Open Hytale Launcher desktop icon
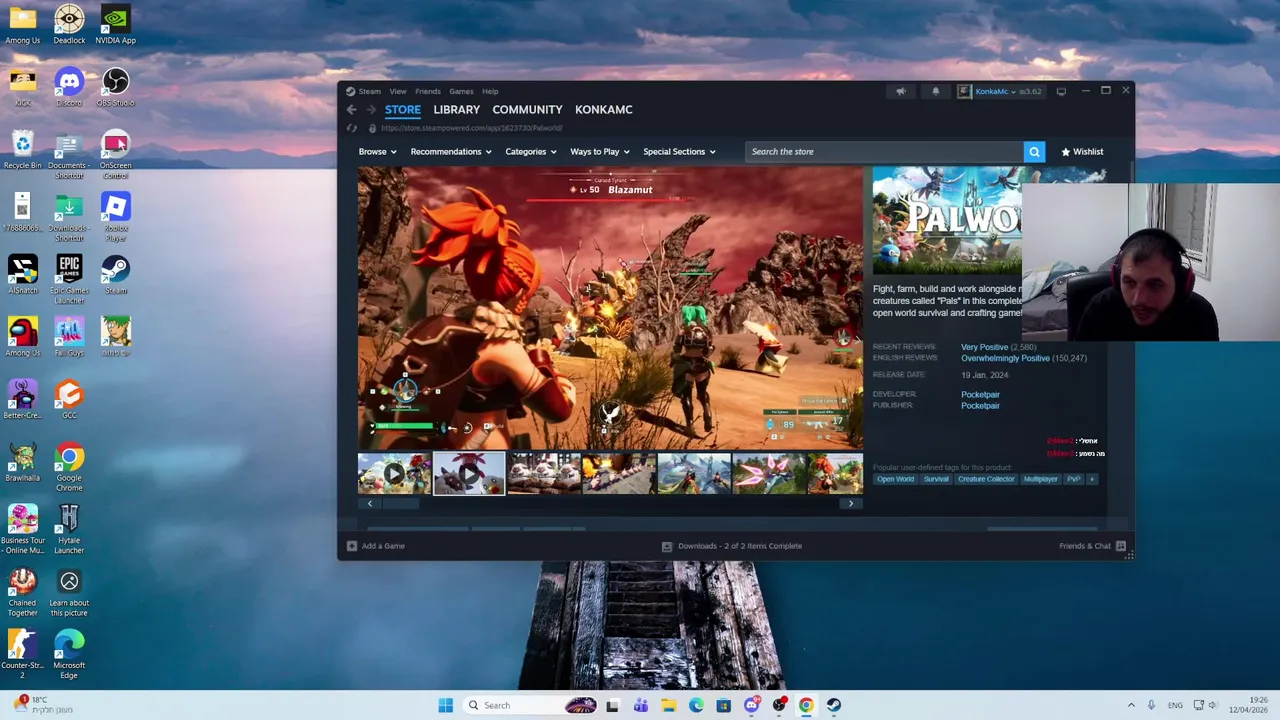 tap(69, 530)
